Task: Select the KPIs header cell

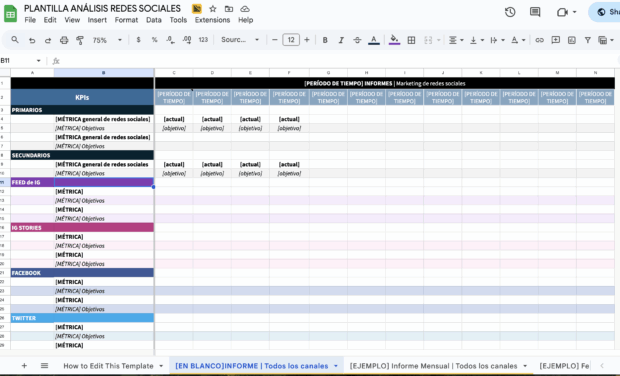Action: coord(82,97)
